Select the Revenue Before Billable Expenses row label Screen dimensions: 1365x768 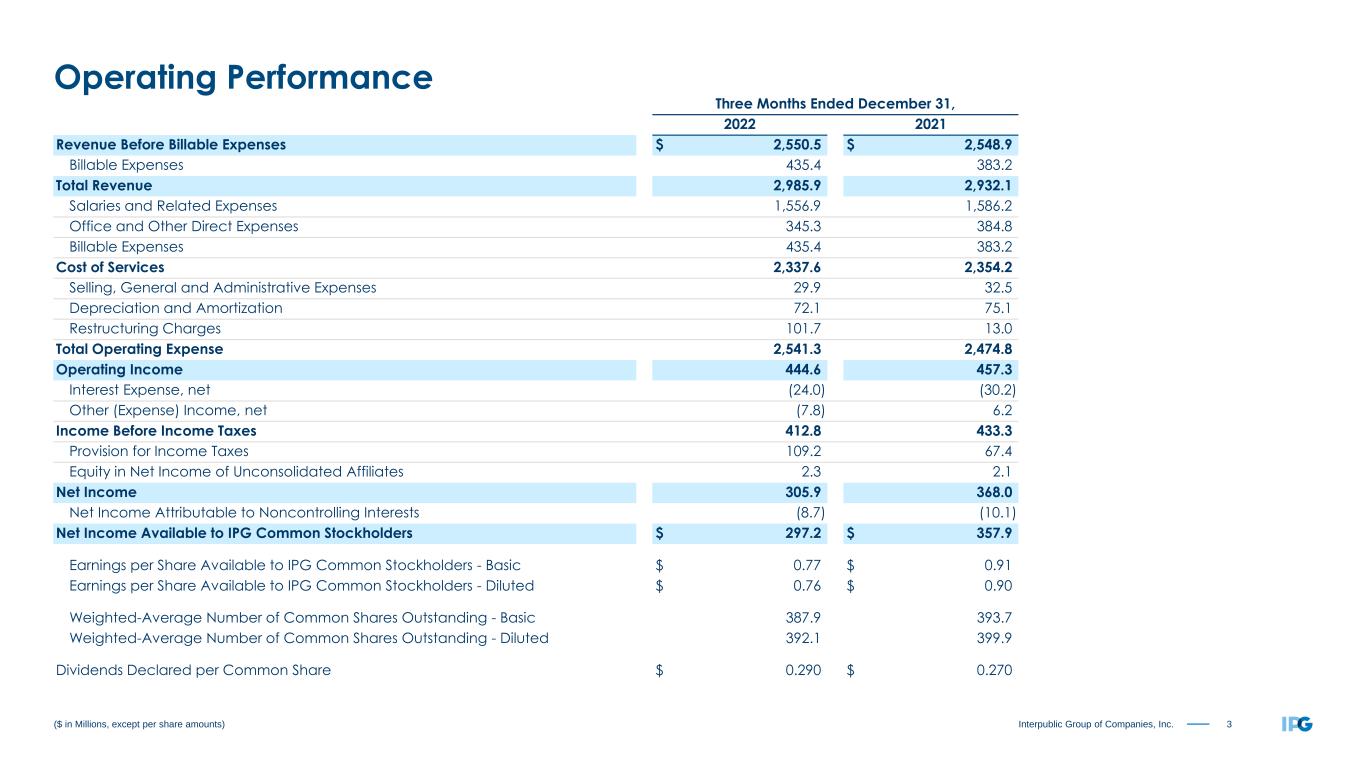[x=171, y=144]
